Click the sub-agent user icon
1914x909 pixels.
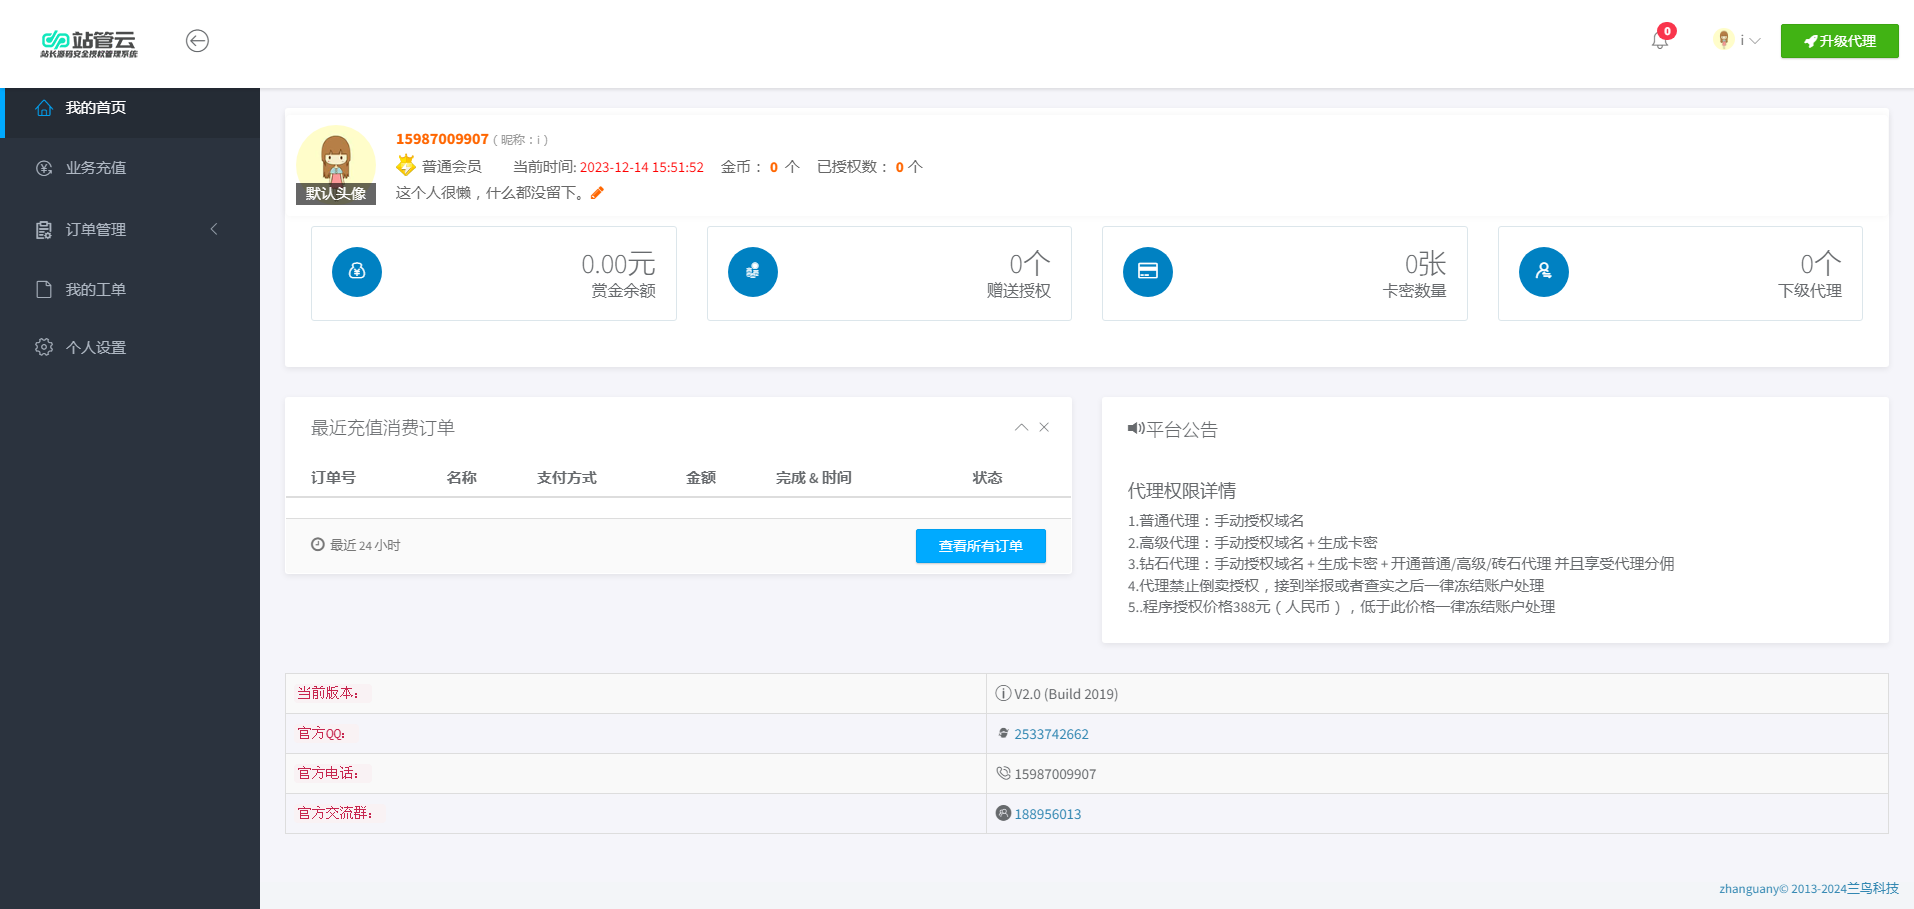tap(1543, 272)
